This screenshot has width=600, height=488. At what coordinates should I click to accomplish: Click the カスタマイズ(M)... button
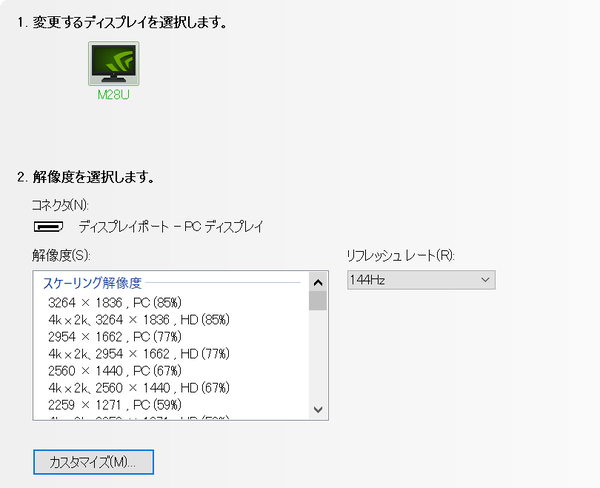tap(93, 462)
